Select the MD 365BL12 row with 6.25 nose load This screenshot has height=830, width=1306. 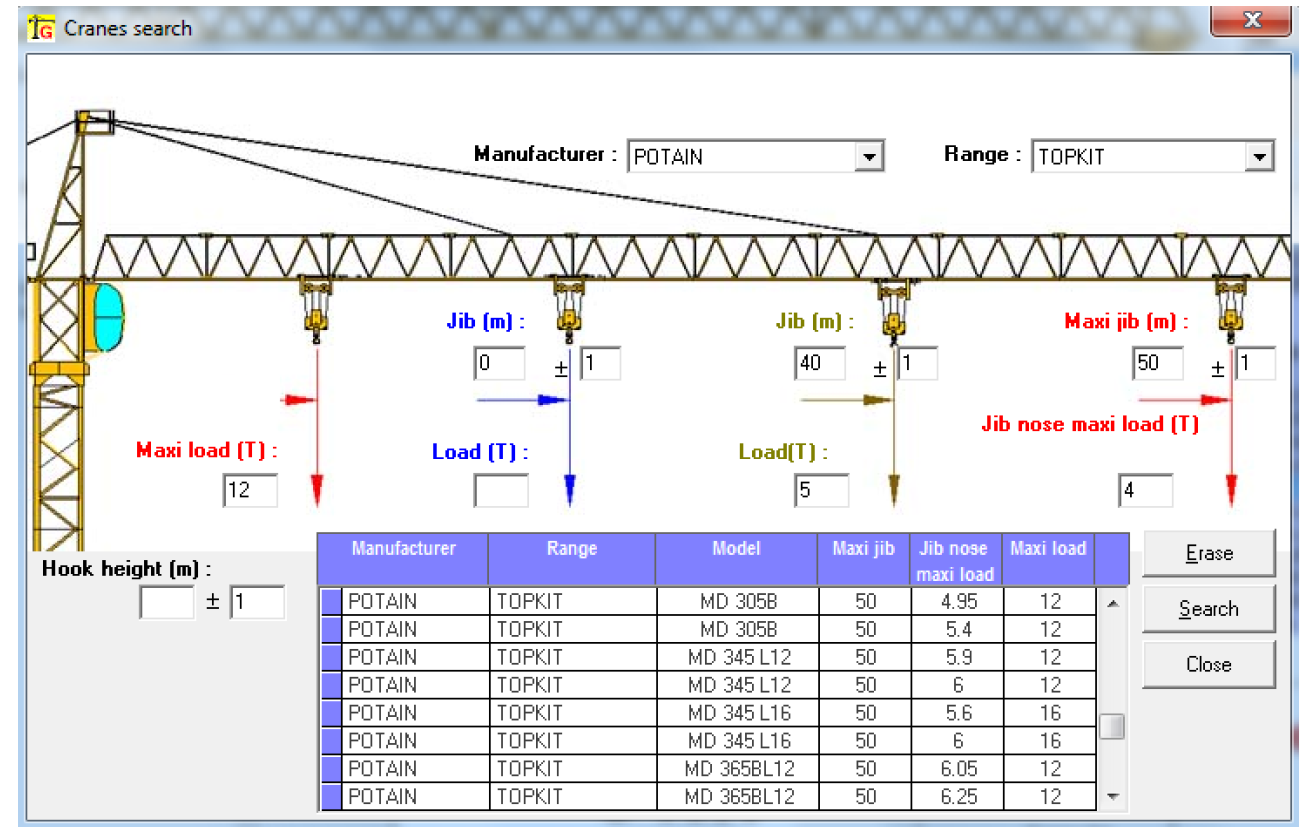point(708,797)
